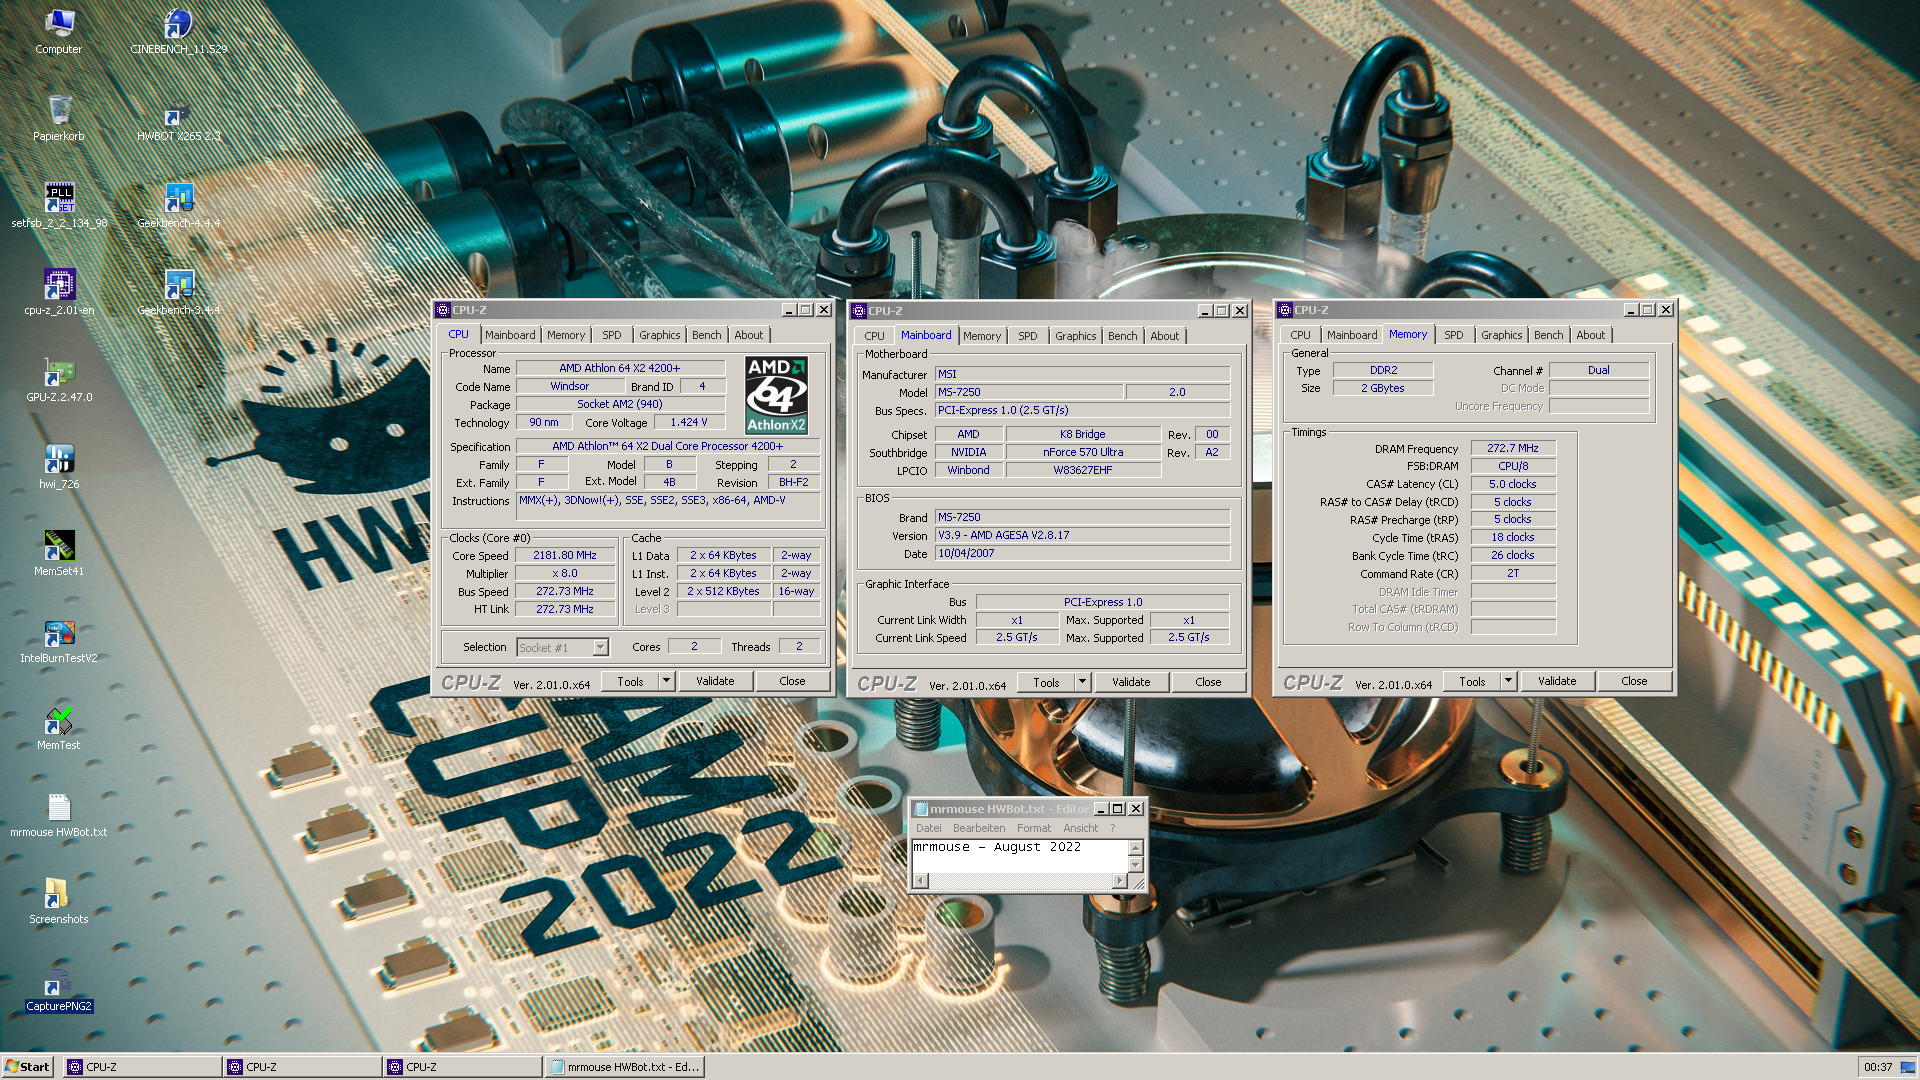1920x1080 pixels.
Task: Switch to Mainboard tab in left CPU-Z window
Action: 510,335
